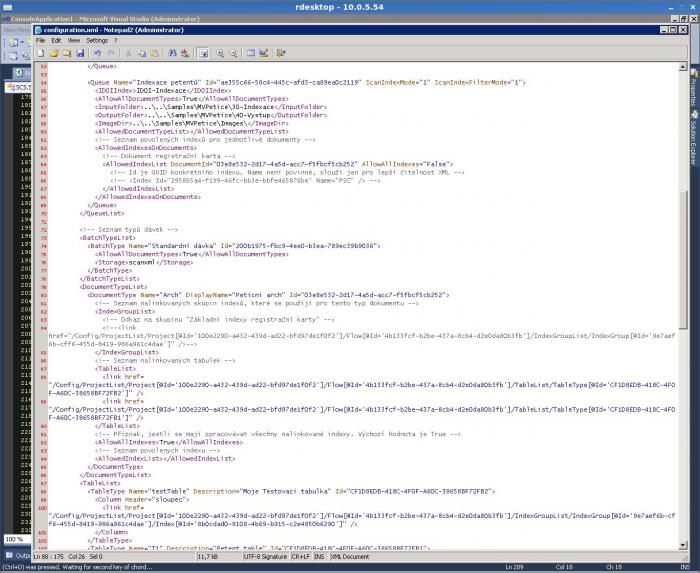Click the '<OutputFolder>' 40-Vystup line
Image resolution: width=700 pixels, height=573 pixels.
(x=211, y=115)
